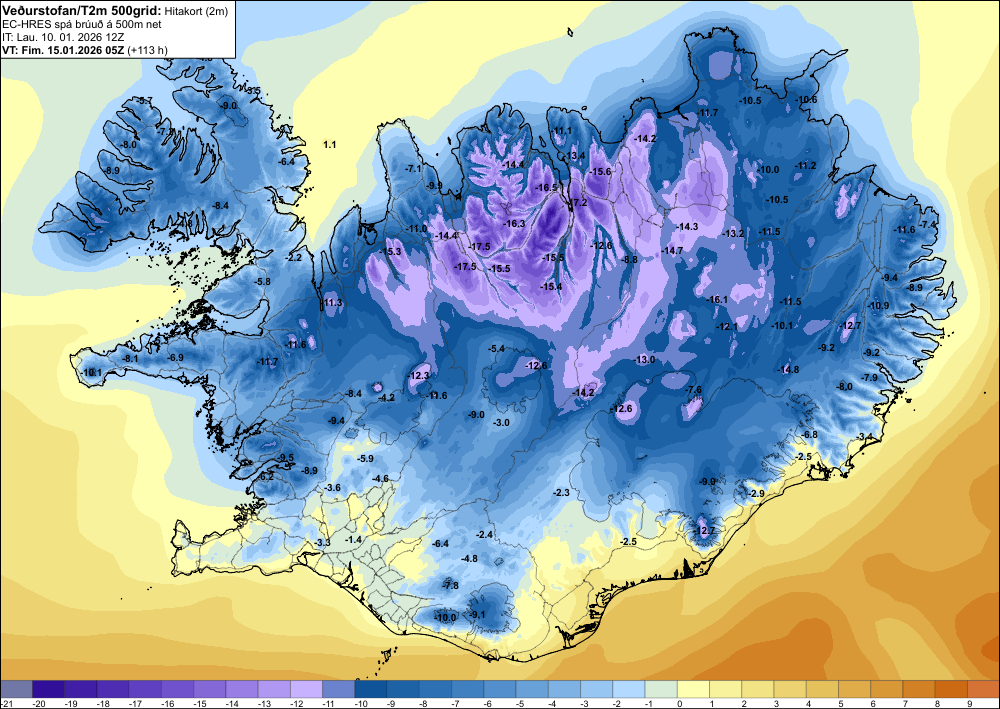1000x709 pixels.
Task: Select the -4.2 temperature label
Action: 386,398
